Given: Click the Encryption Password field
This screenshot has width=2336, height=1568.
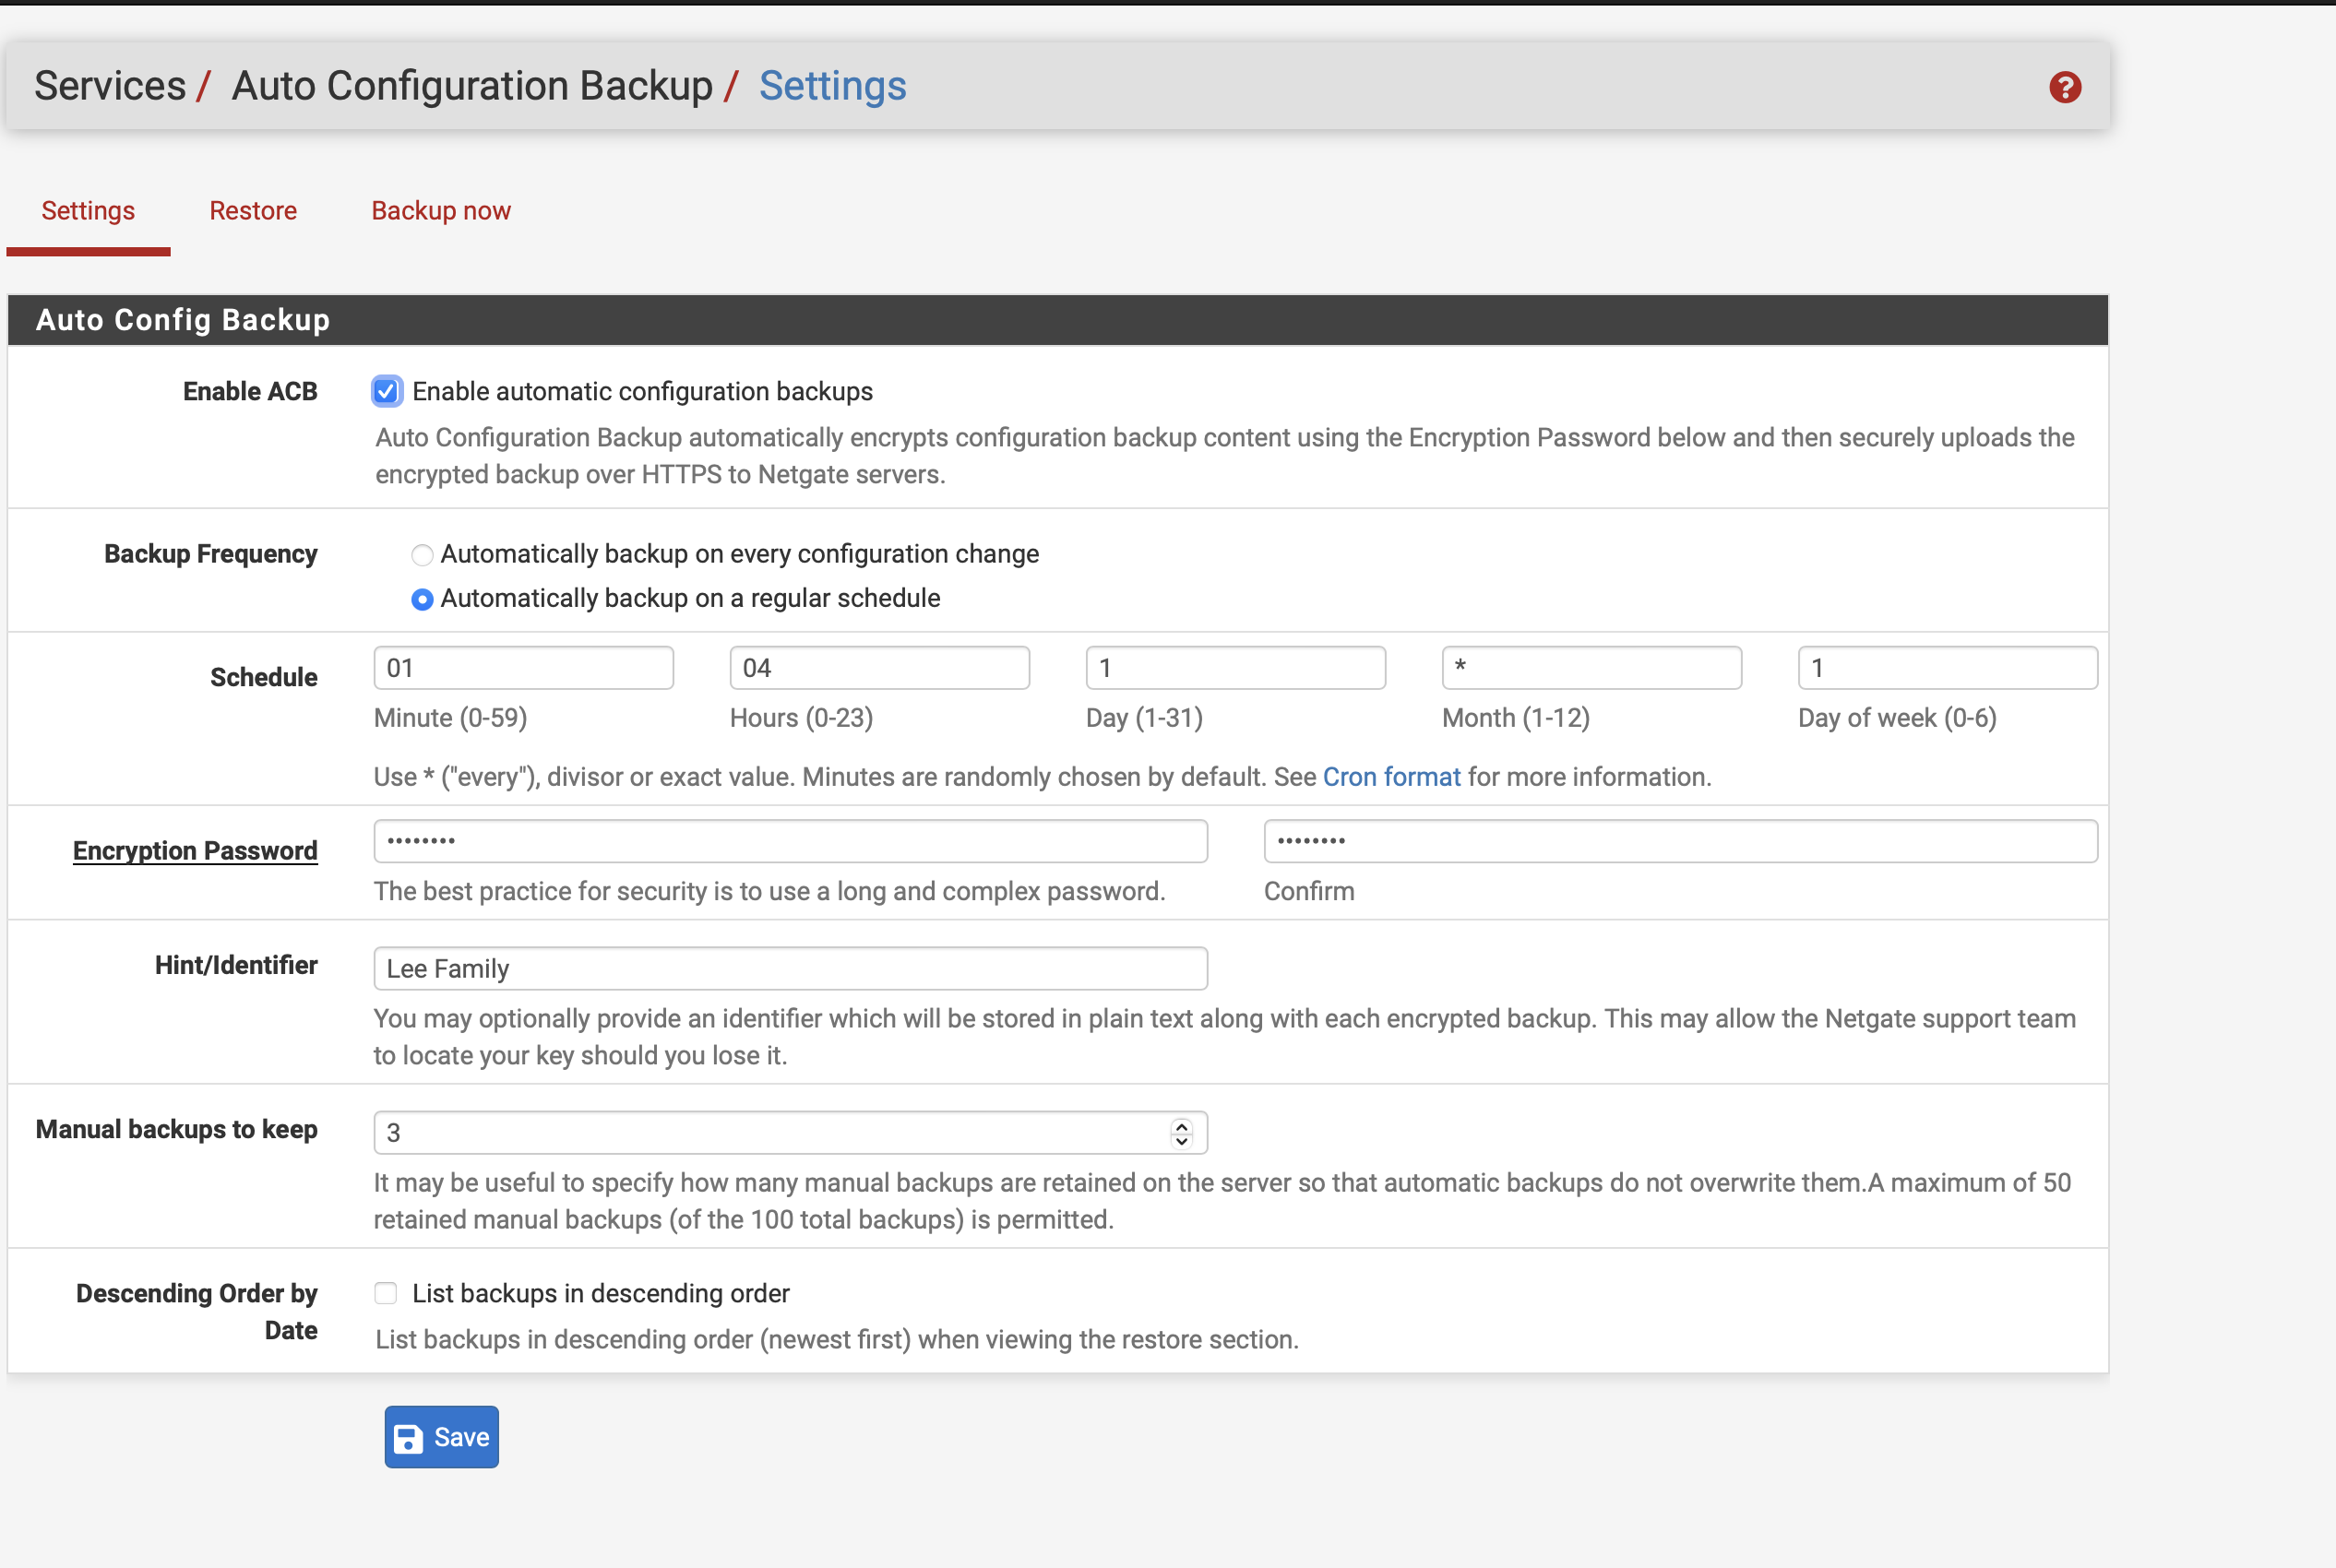Looking at the screenshot, I should point(790,841).
